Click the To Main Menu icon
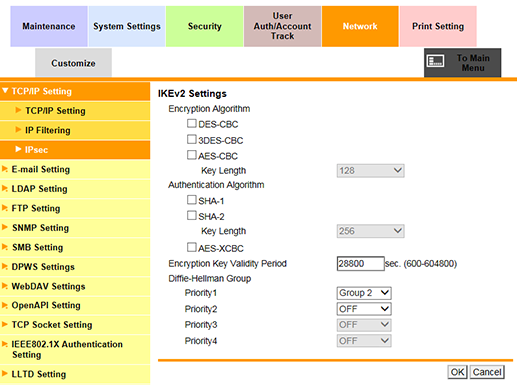 tap(435, 61)
